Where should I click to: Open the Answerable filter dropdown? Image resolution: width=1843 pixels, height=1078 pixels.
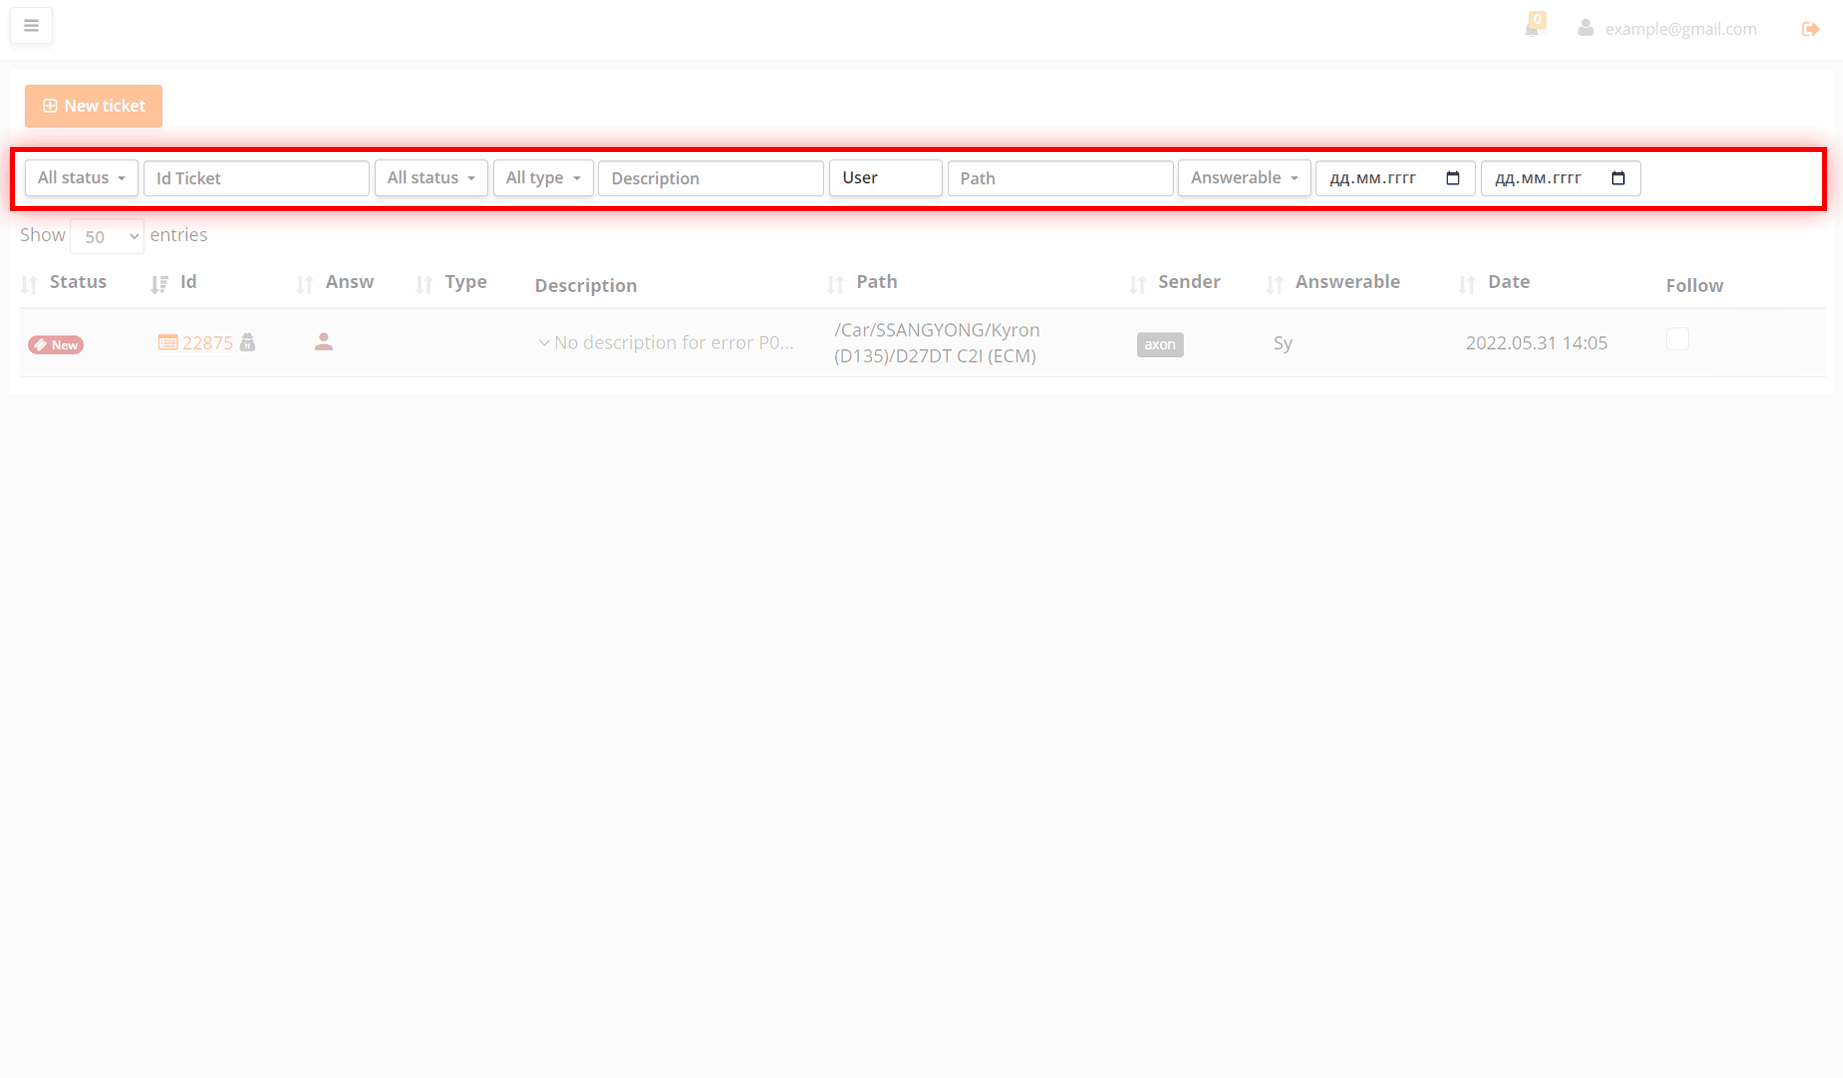(1243, 177)
